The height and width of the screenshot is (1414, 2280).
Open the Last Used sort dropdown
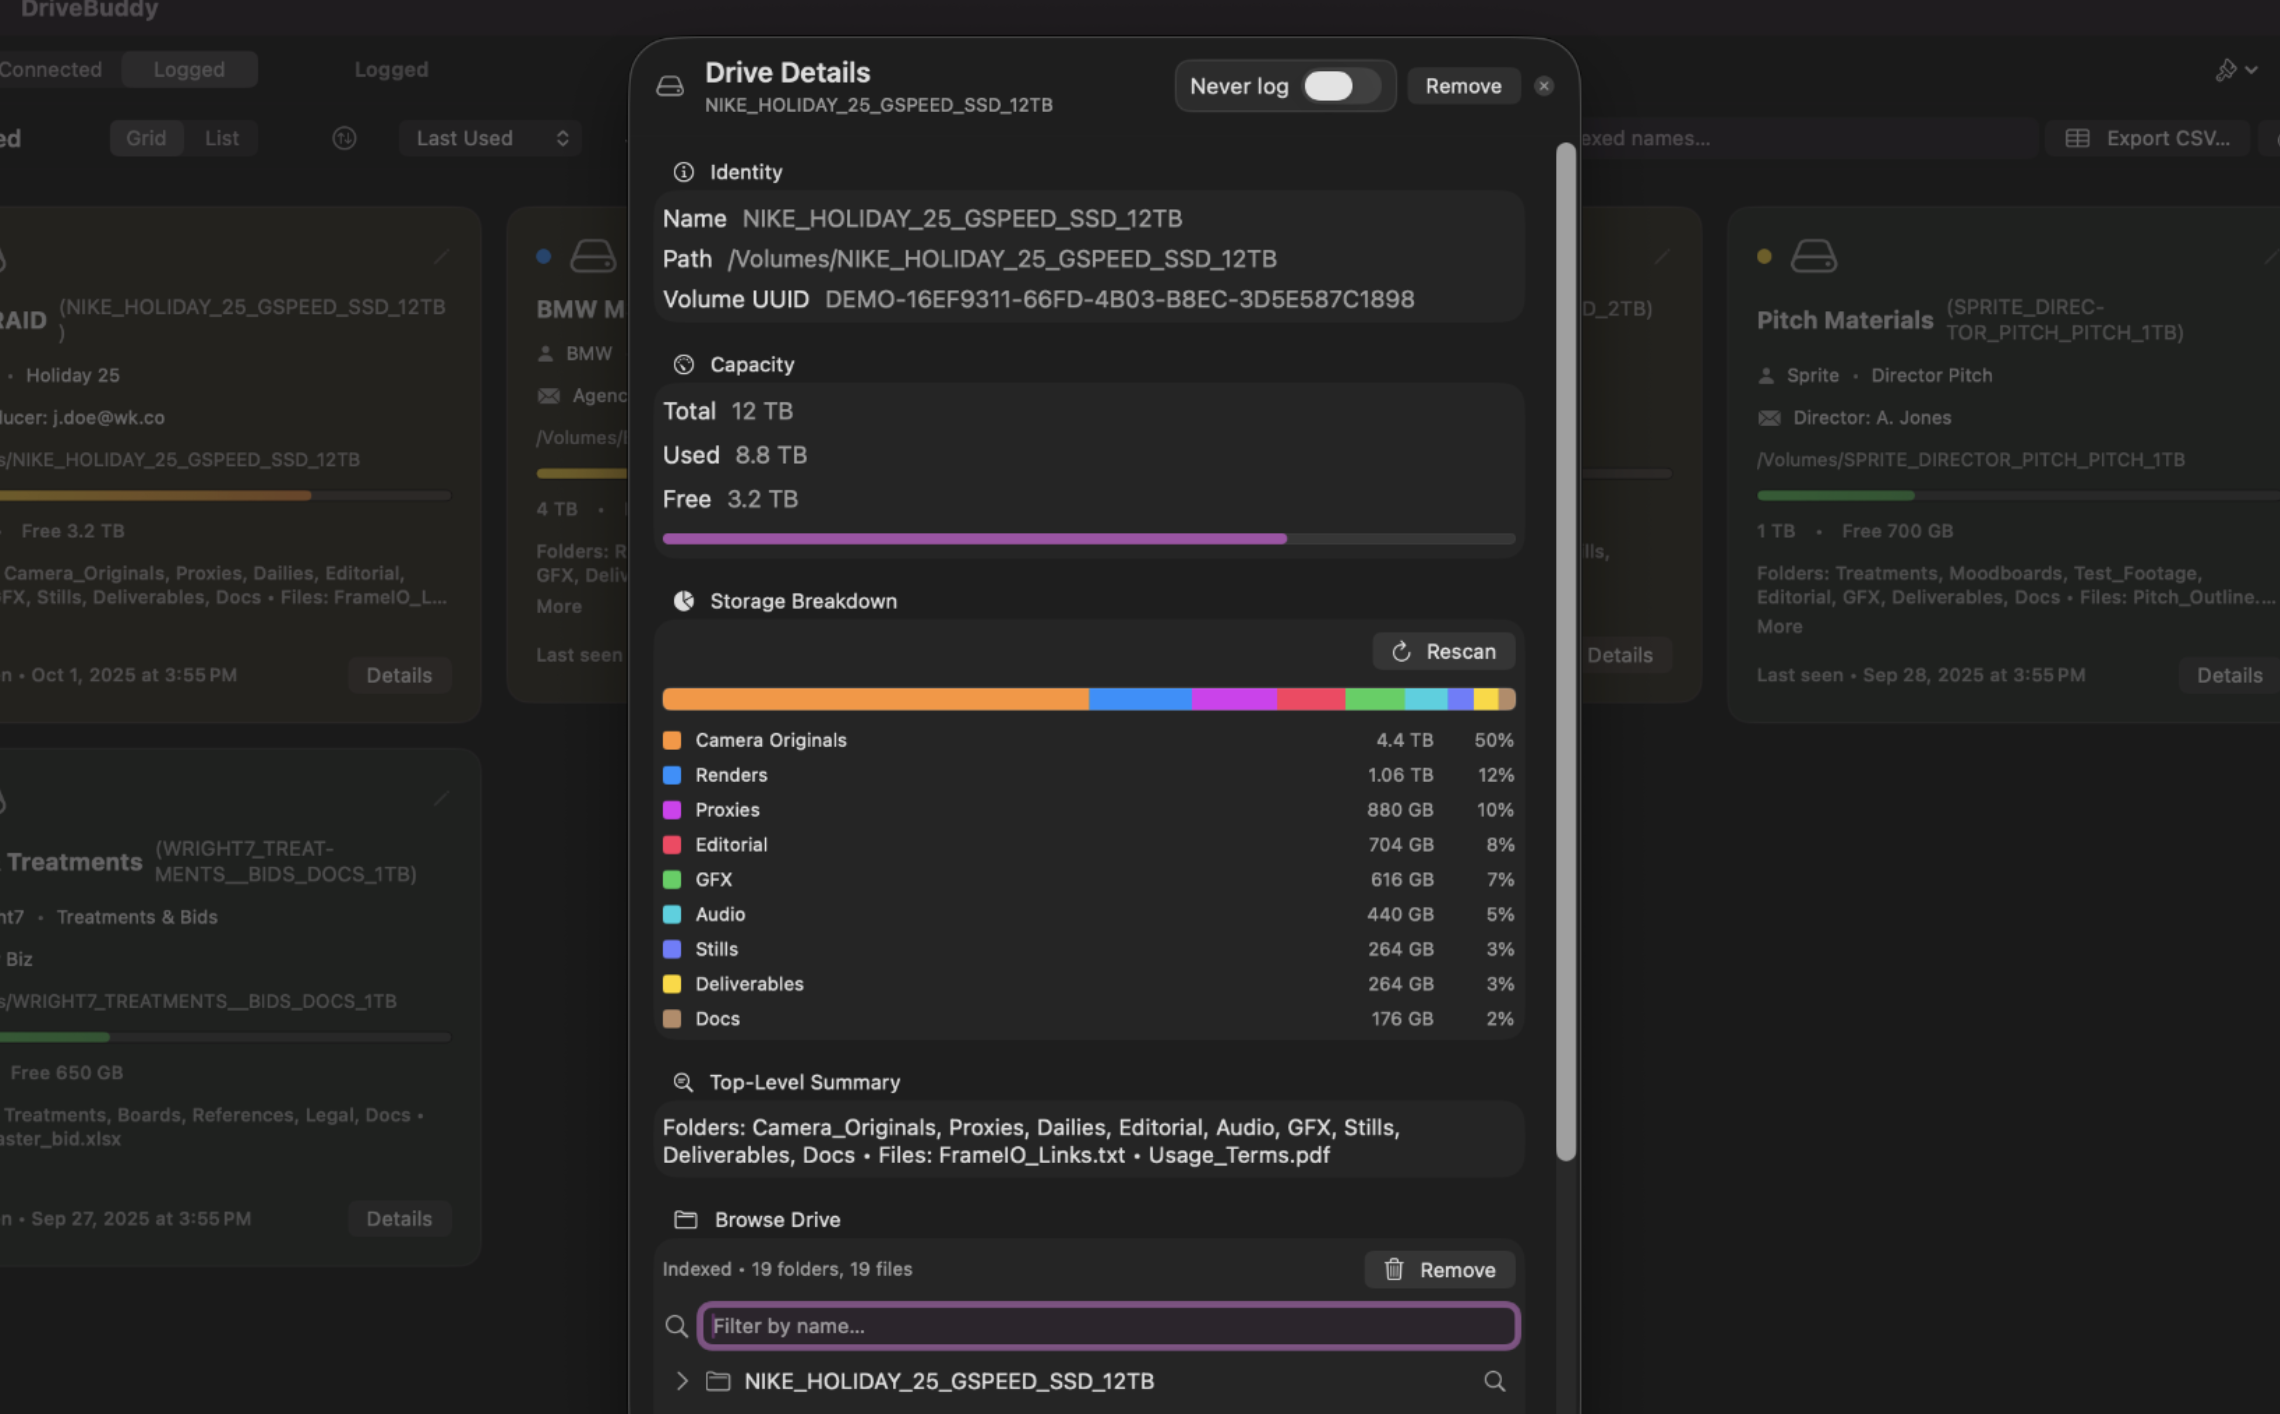click(x=490, y=138)
